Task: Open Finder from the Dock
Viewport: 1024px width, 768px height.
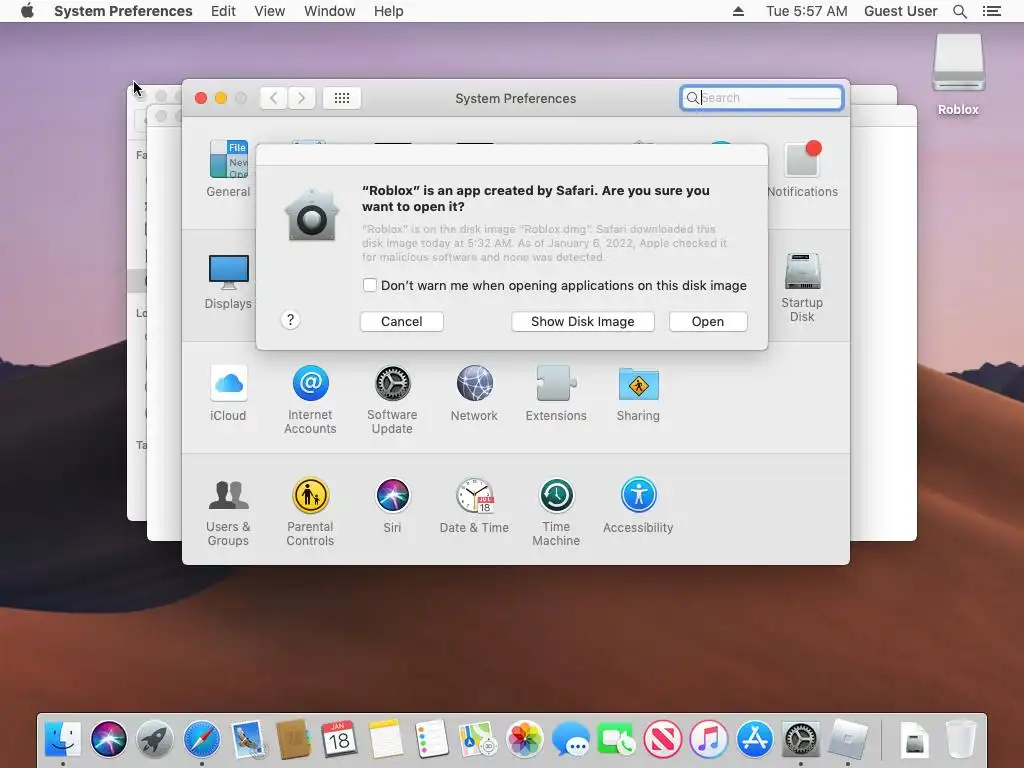Action: pyautogui.click(x=63, y=739)
